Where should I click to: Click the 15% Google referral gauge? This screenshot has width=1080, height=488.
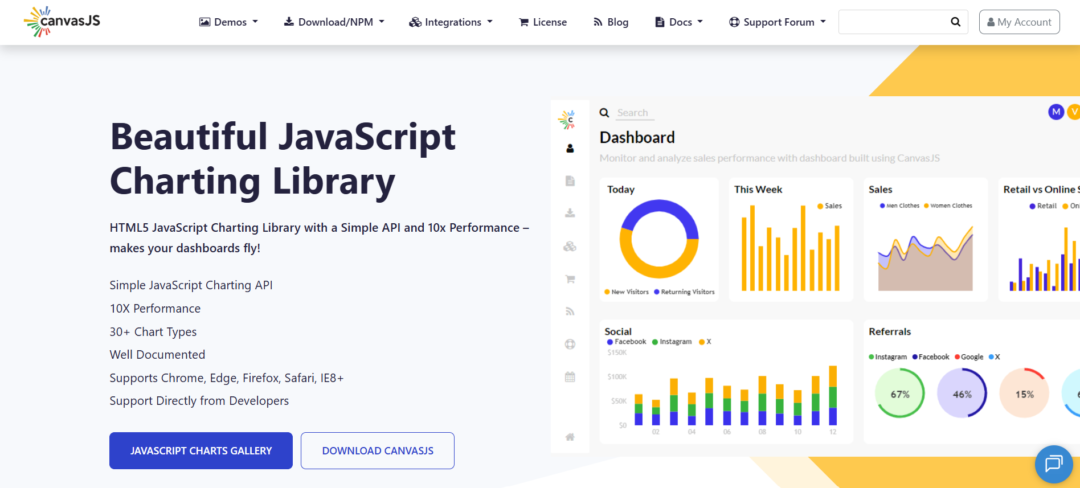click(1024, 394)
